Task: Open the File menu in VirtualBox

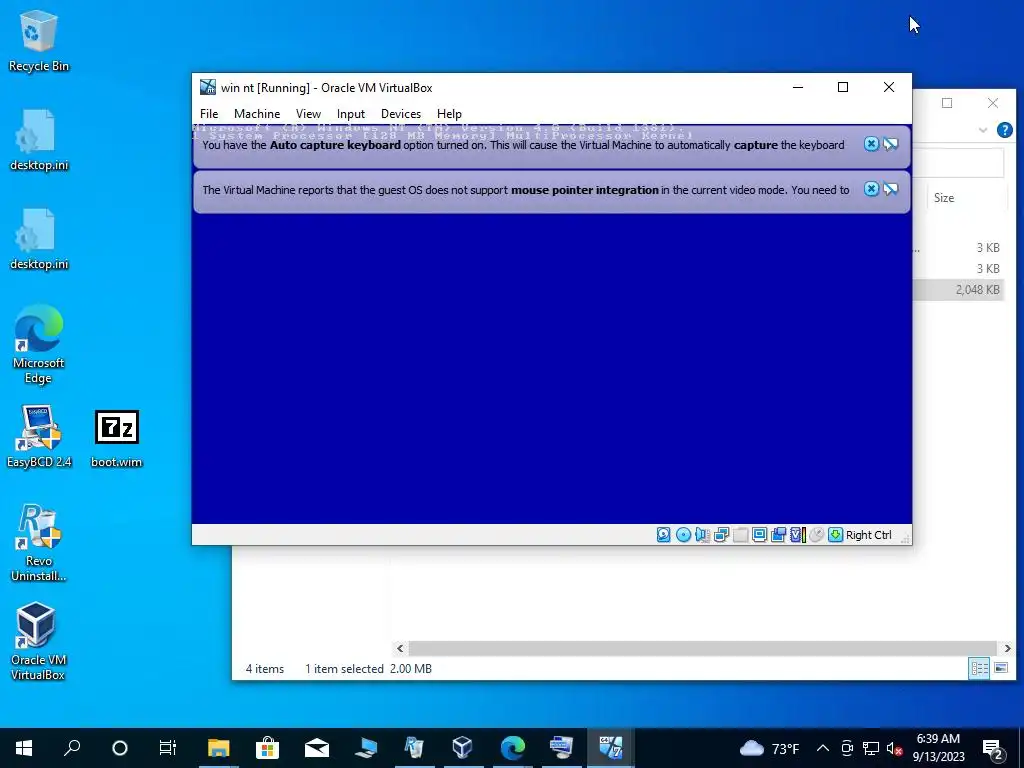Action: click(x=209, y=114)
